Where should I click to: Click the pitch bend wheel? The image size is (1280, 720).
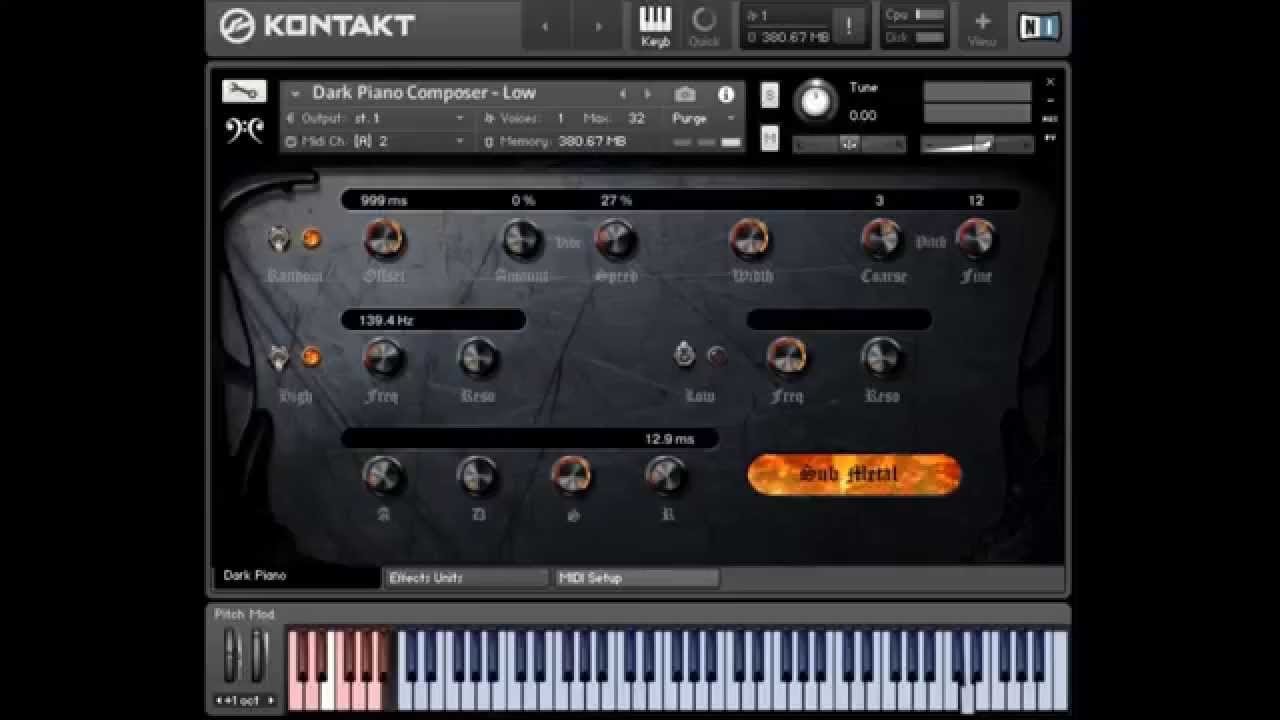point(232,656)
